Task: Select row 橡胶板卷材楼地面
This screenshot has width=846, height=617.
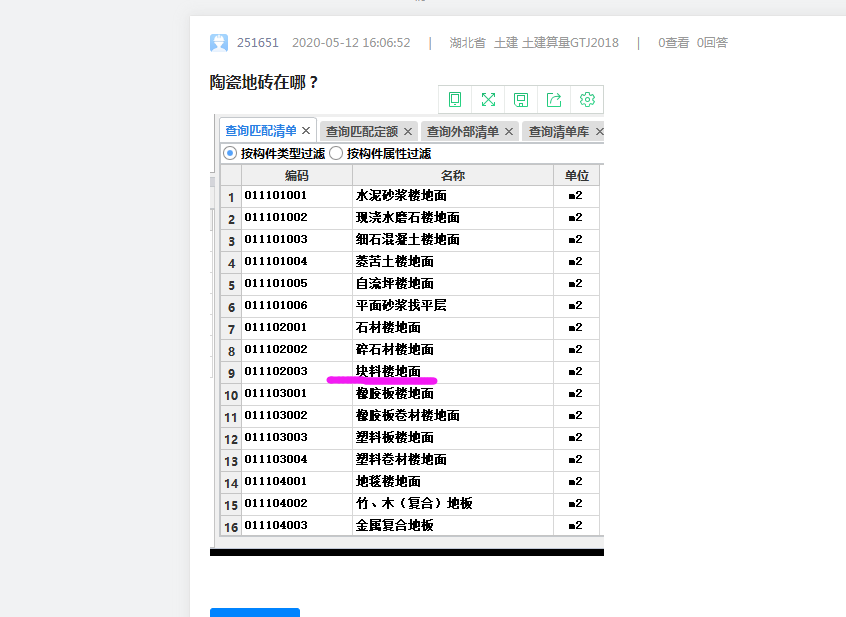Action: [x=410, y=417]
